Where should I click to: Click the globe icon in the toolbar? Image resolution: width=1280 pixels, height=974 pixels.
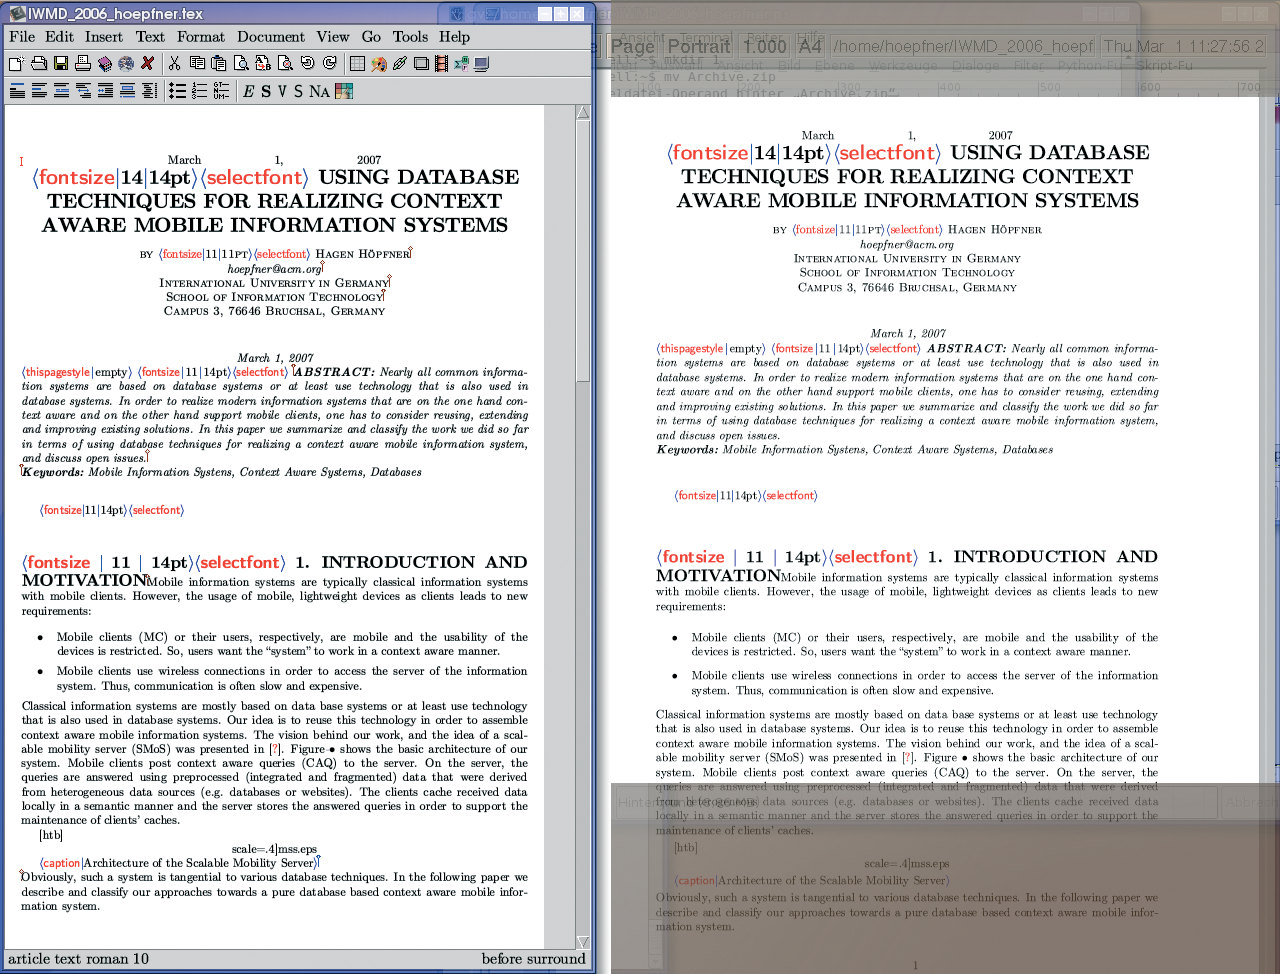click(126, 63)
